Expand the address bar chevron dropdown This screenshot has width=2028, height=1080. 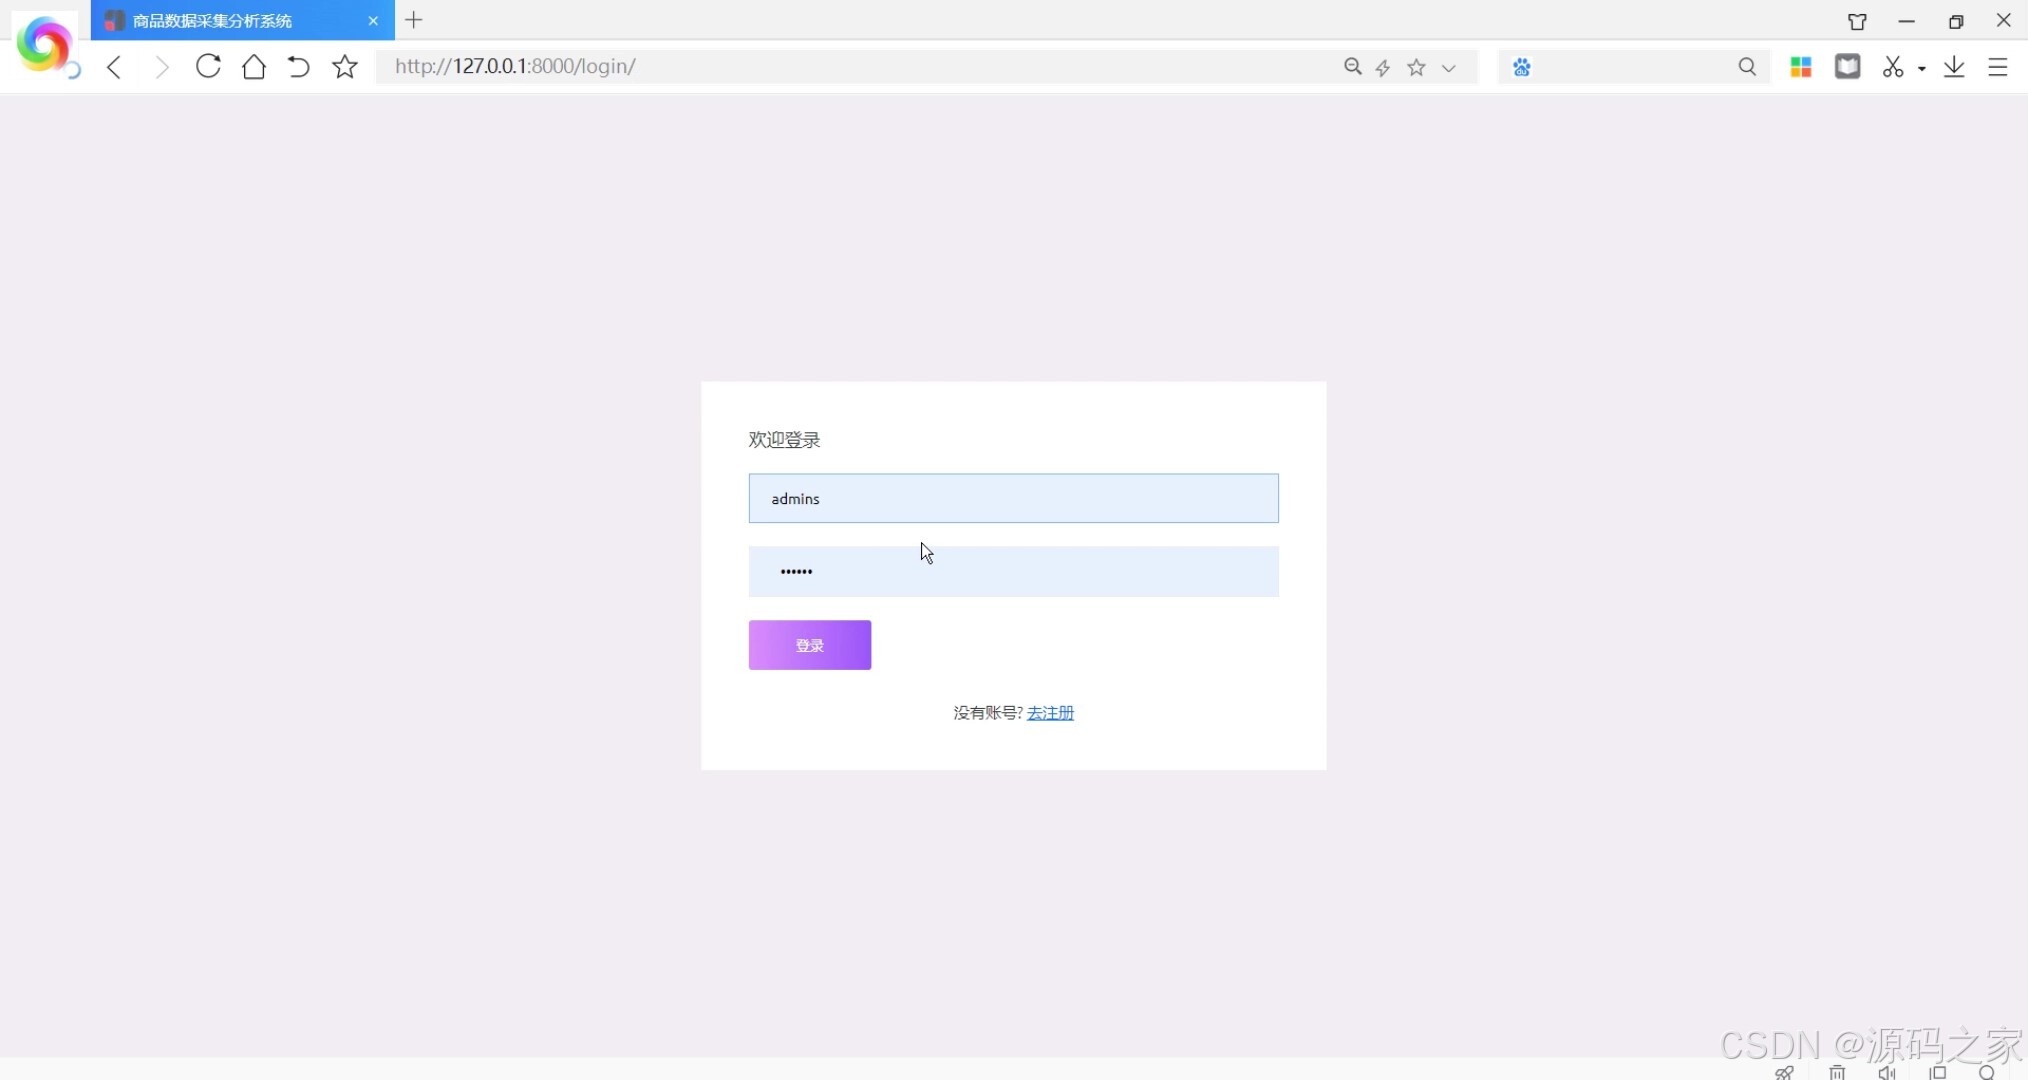pyautogui.click(x=1448, y=67)
